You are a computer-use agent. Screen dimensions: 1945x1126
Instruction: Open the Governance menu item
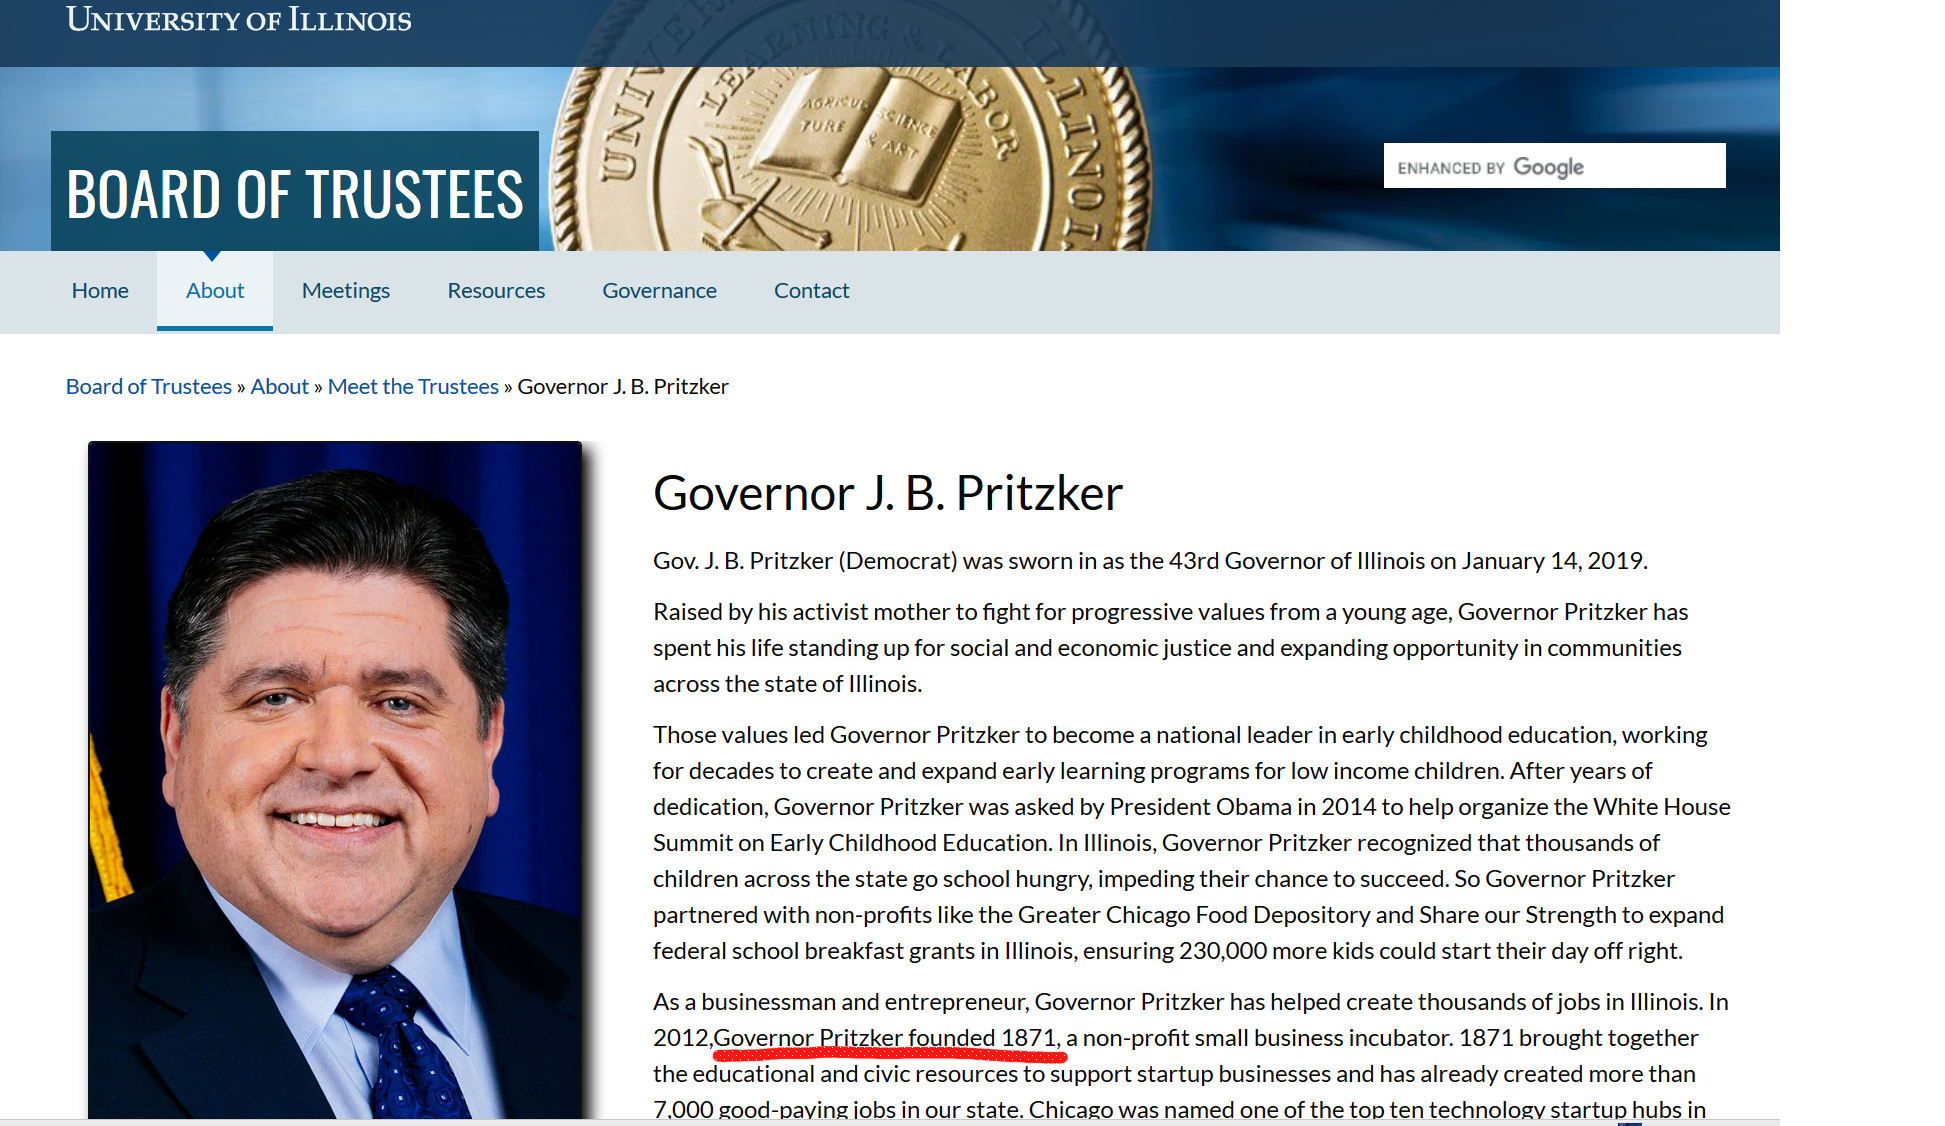click(x=659, y=290)
